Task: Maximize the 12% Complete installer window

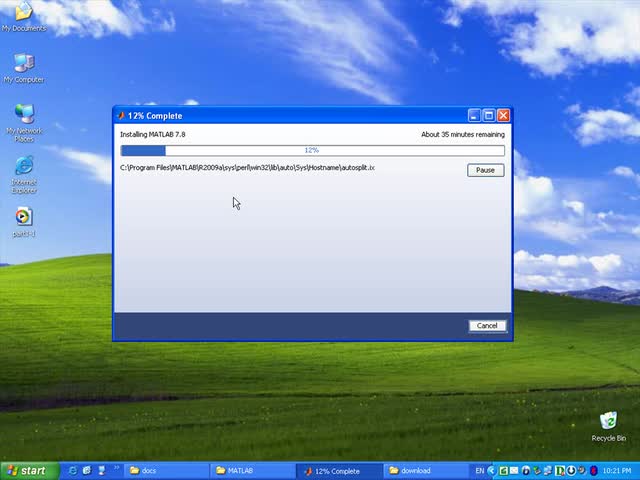Action: pos(489,116)
